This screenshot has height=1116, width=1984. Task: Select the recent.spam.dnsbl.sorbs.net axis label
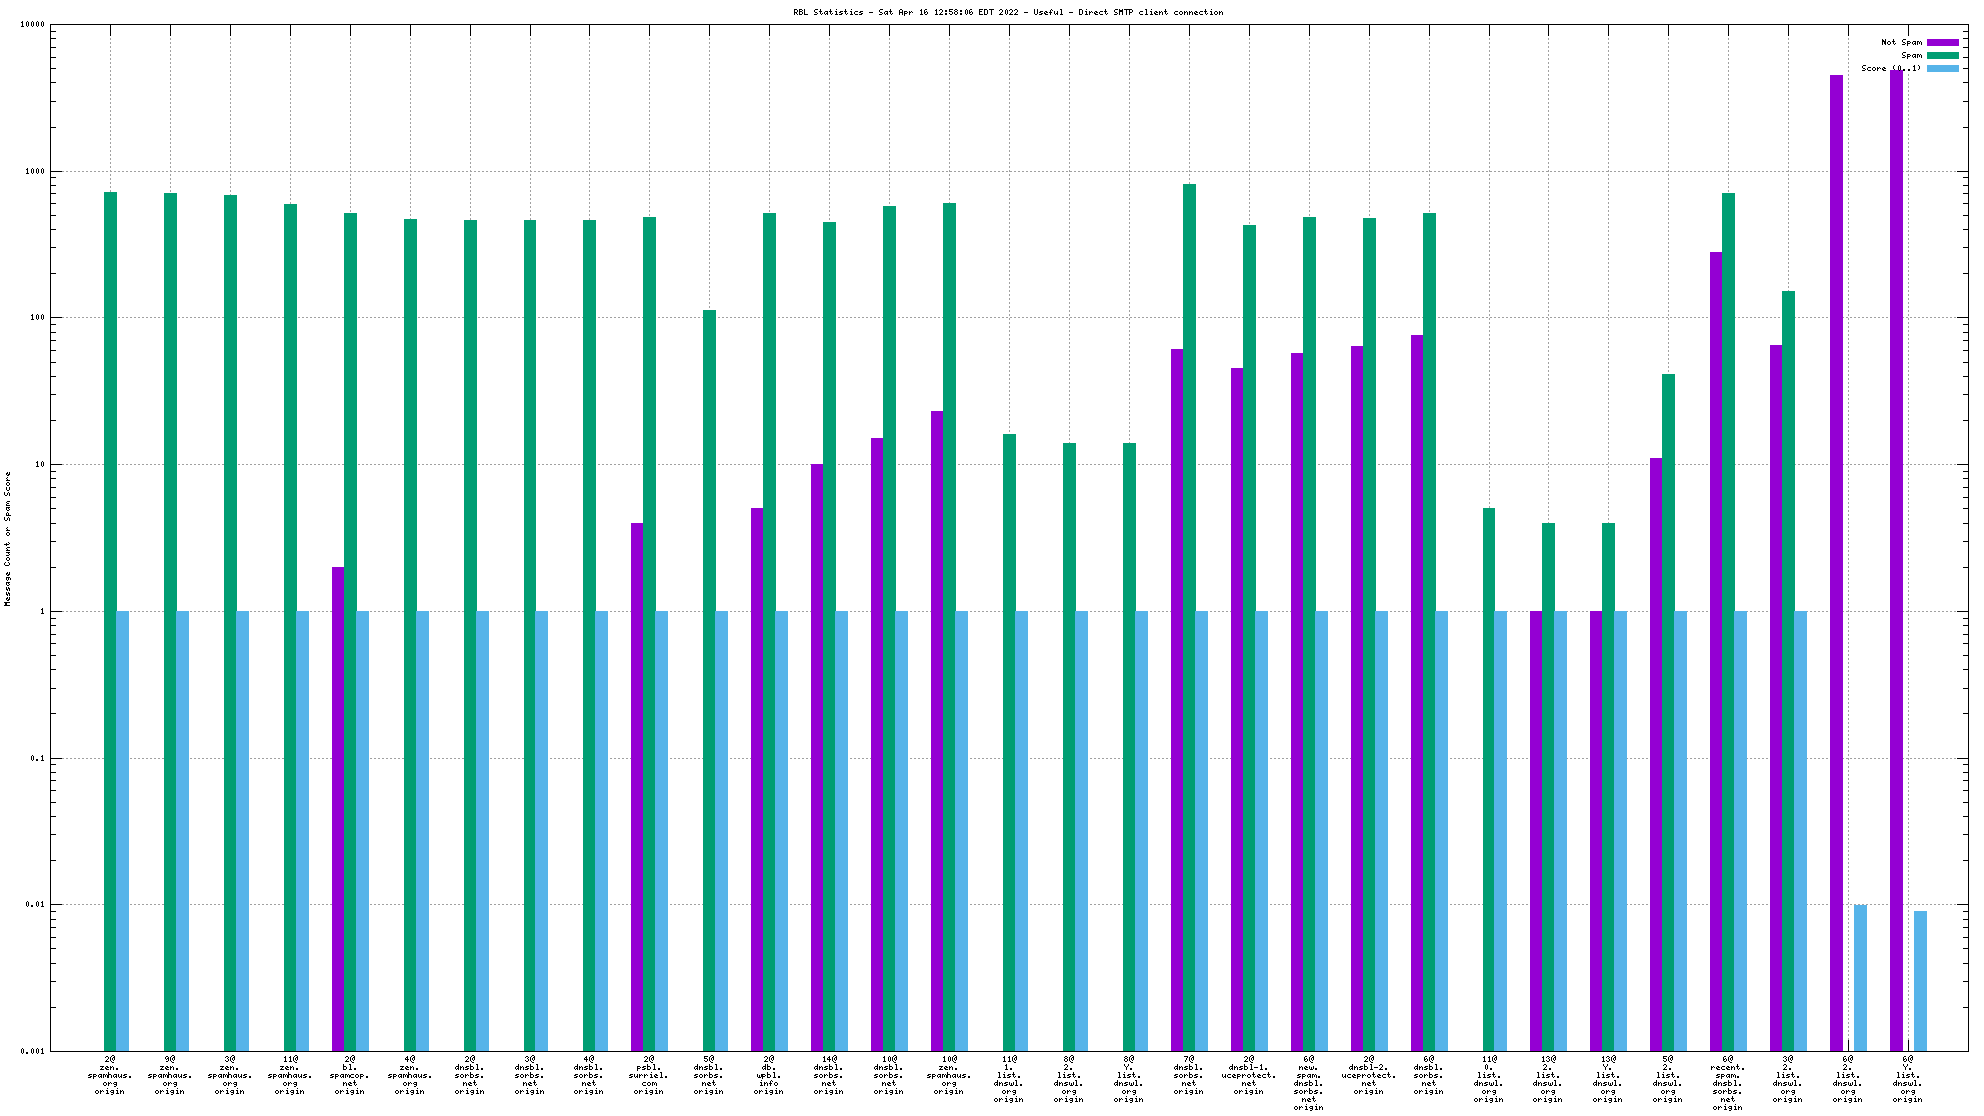pos(1727,1083)
